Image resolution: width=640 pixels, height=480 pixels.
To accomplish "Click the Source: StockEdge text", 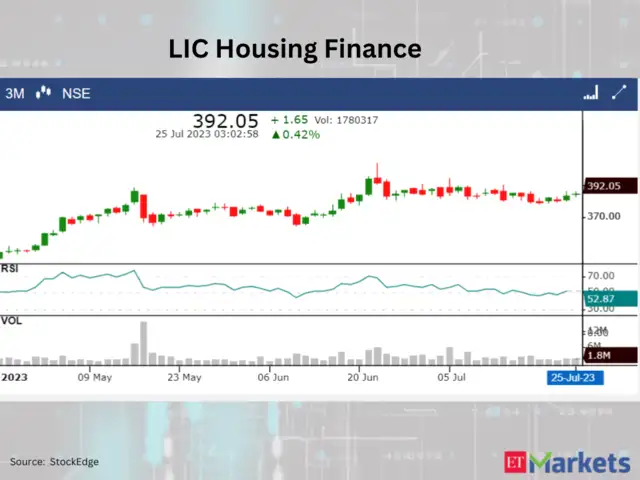I will [54, 461].
